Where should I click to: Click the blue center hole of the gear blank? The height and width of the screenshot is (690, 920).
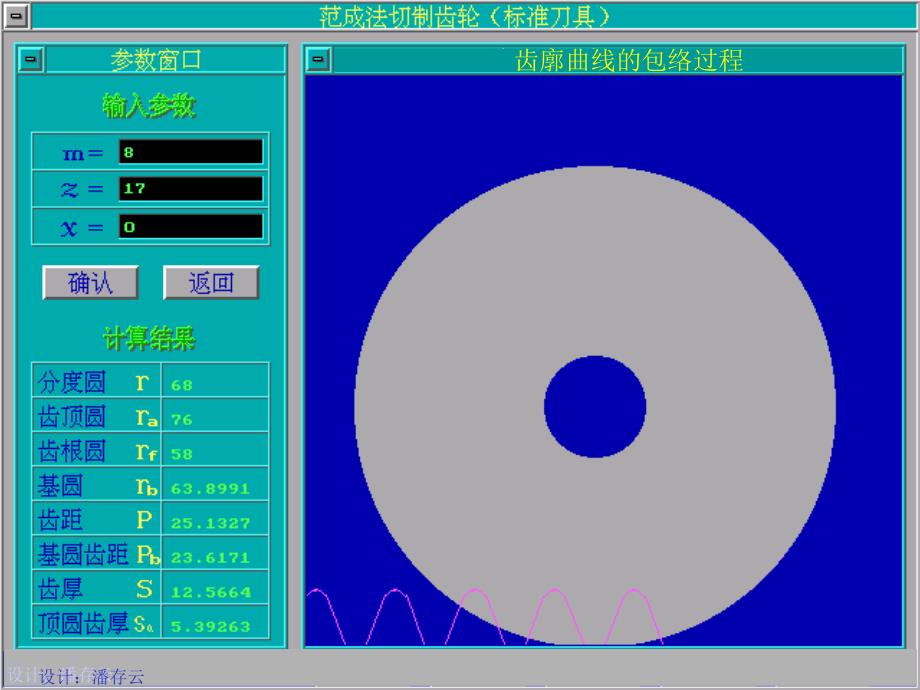(595, 407)
